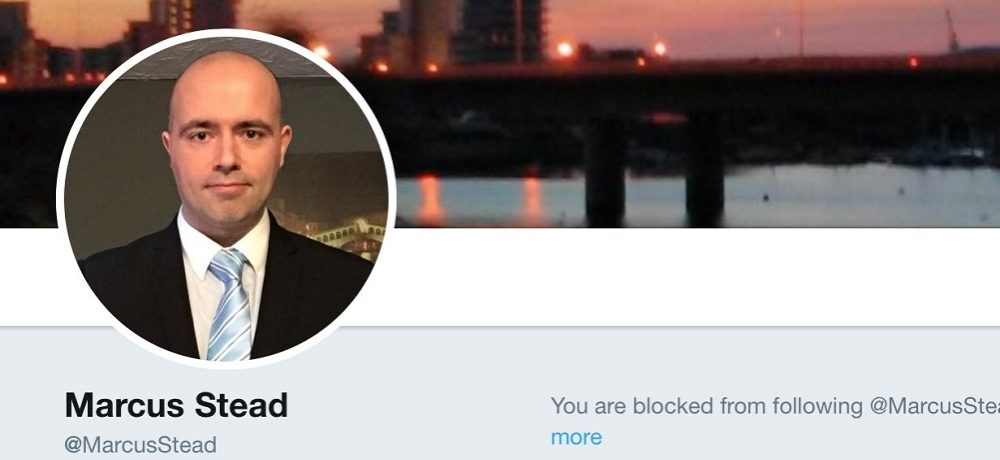
Task: Click the blue striped tie in avatar
Action: pos(230,305)
